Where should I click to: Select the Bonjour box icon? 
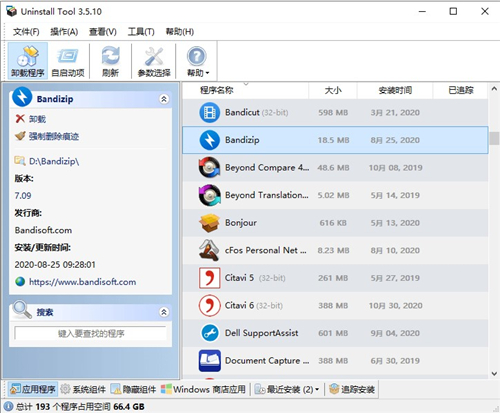209,223
